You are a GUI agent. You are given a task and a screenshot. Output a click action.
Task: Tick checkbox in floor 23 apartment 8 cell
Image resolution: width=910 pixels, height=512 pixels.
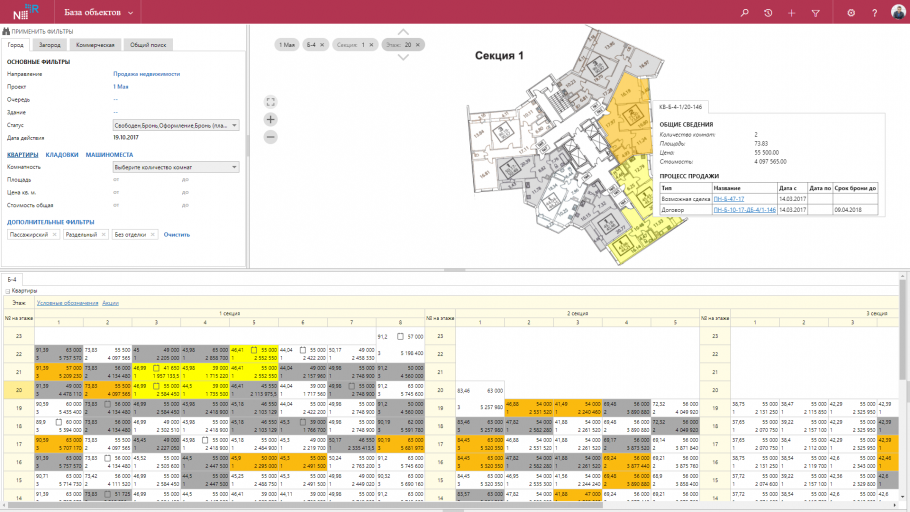[x=399, y=337]
